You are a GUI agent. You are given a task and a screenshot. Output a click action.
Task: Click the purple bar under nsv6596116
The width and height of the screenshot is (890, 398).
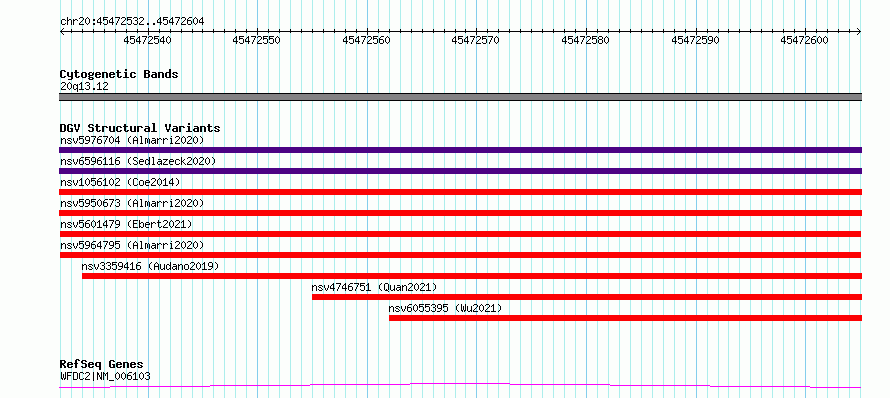[x=460, y=171]
